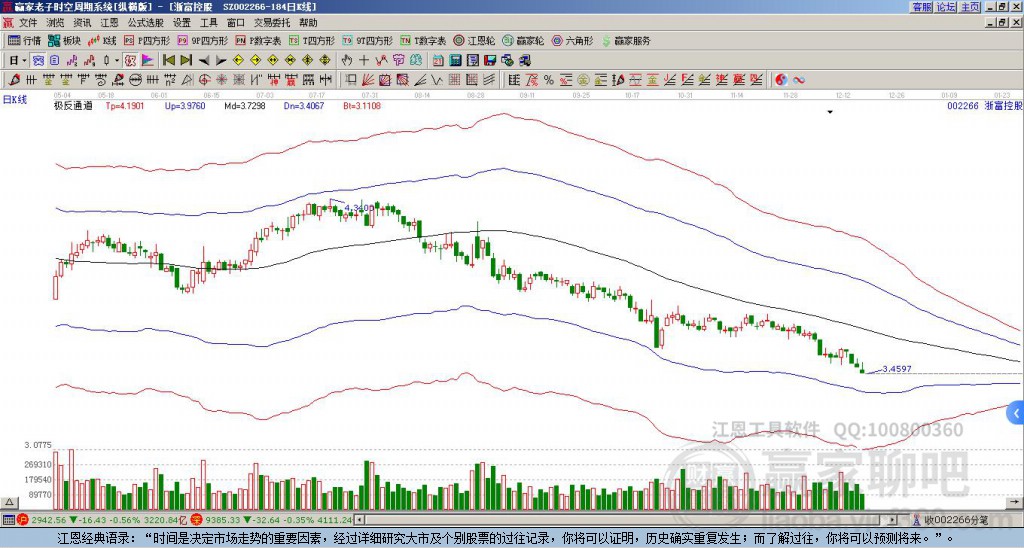Open the calculator icon
Image resolution: width=1024 pixels, height=548 pixels.
pos(455,60)
